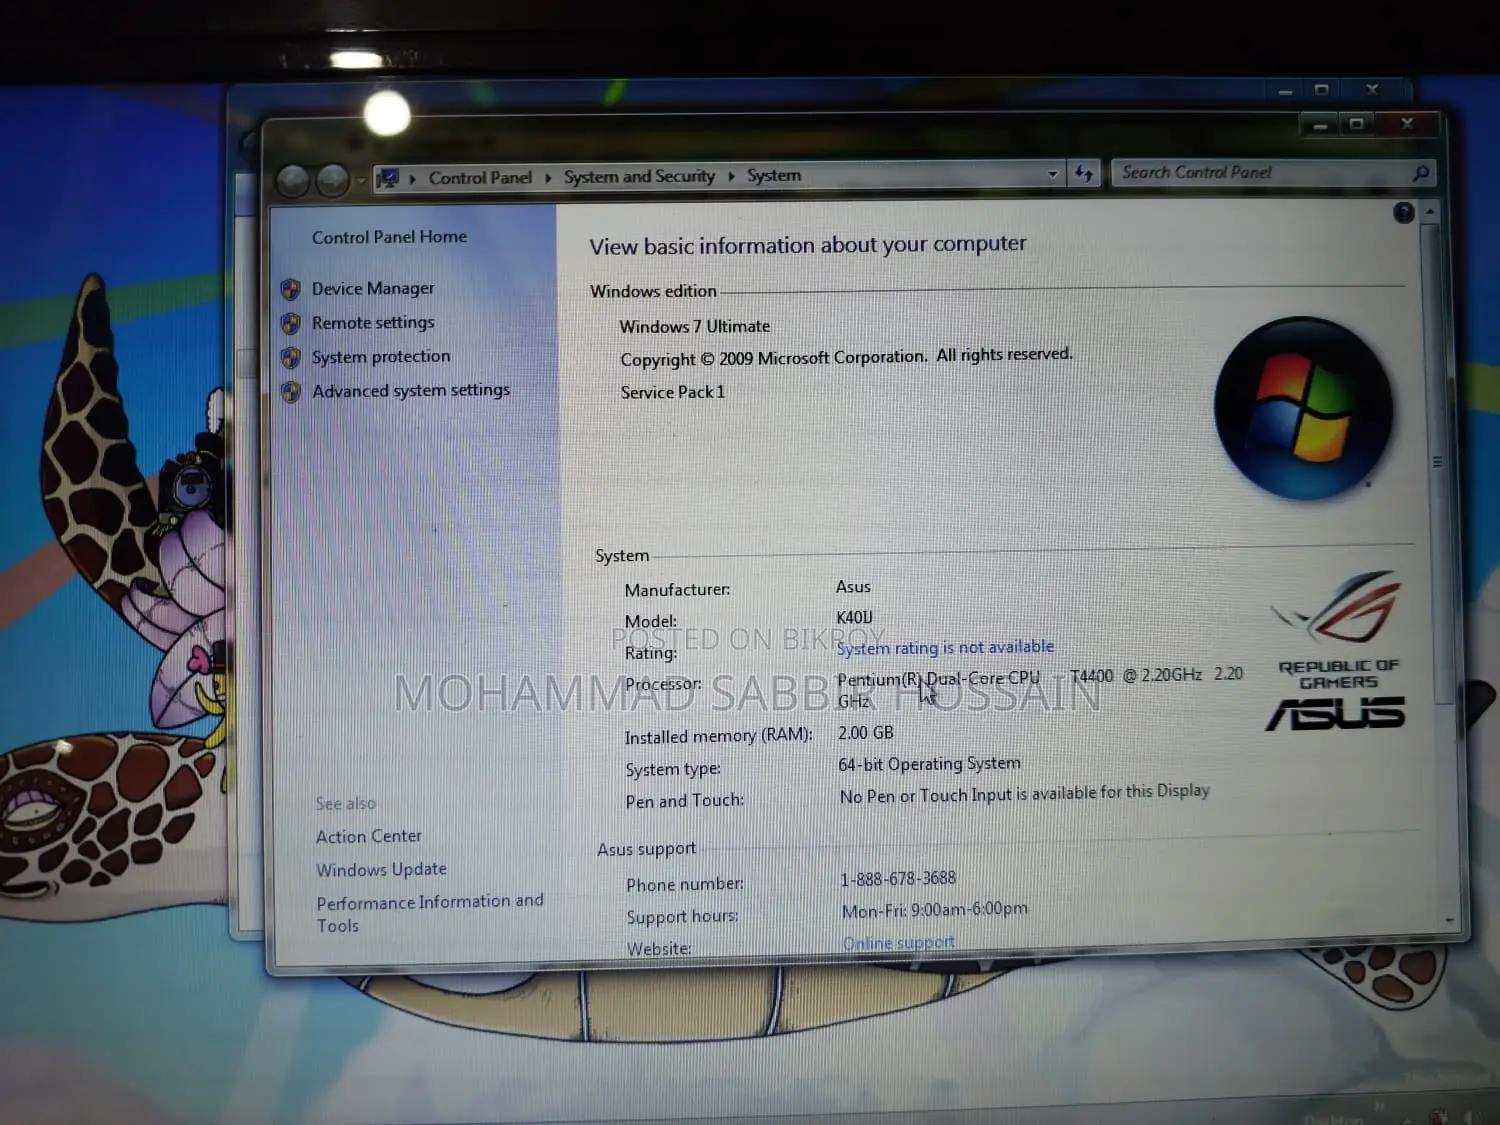Open Performance Information and Tools
The image size is (1500, 1125).
[x=430, y=913]
